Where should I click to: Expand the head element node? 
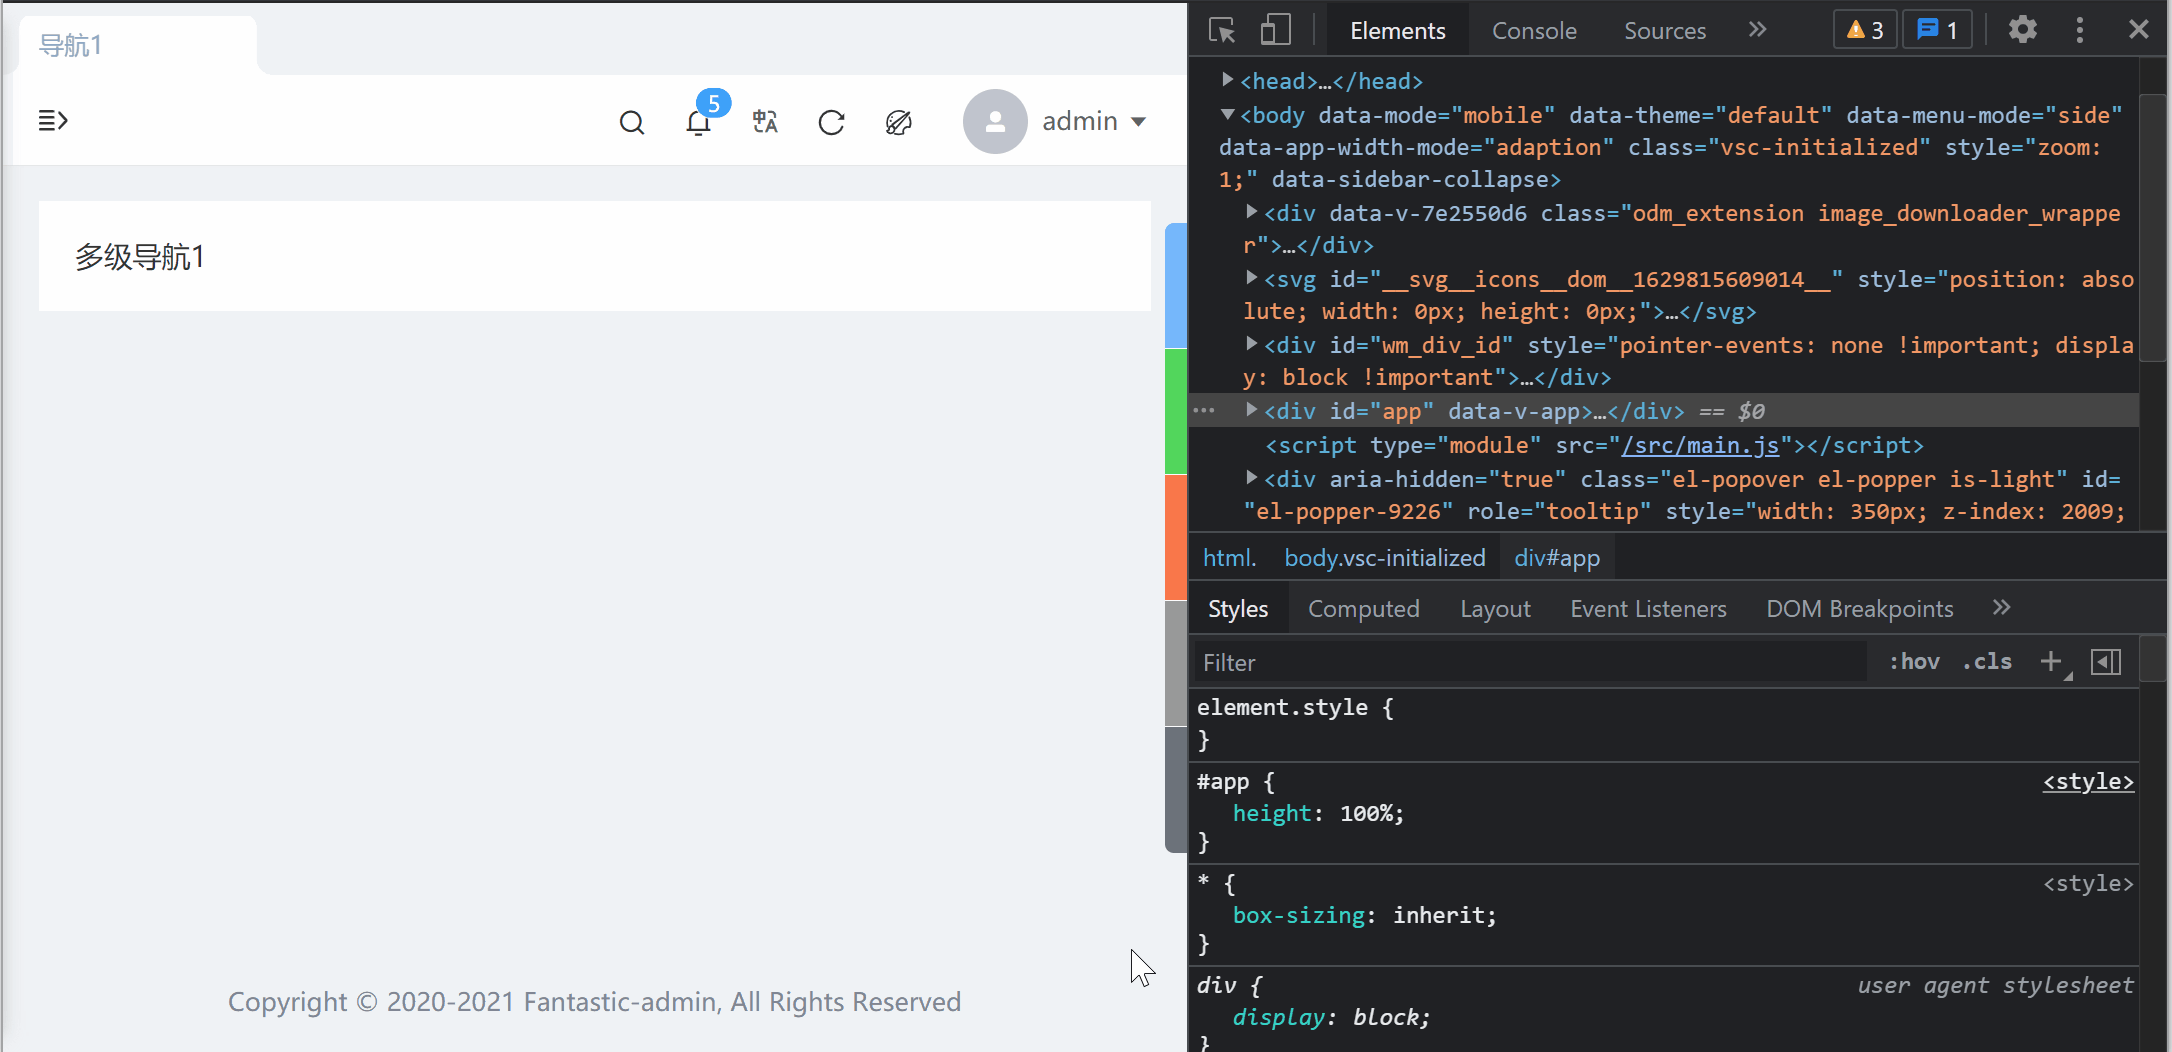pos(1227,80)
